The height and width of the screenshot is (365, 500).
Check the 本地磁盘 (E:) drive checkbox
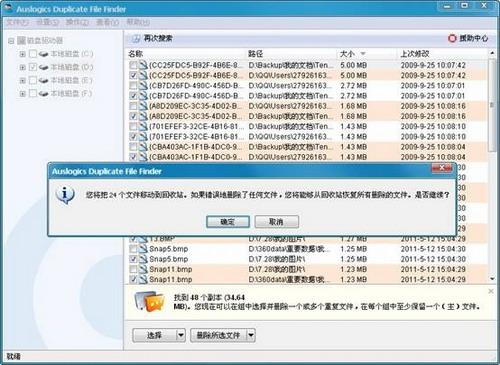point(33,80)
